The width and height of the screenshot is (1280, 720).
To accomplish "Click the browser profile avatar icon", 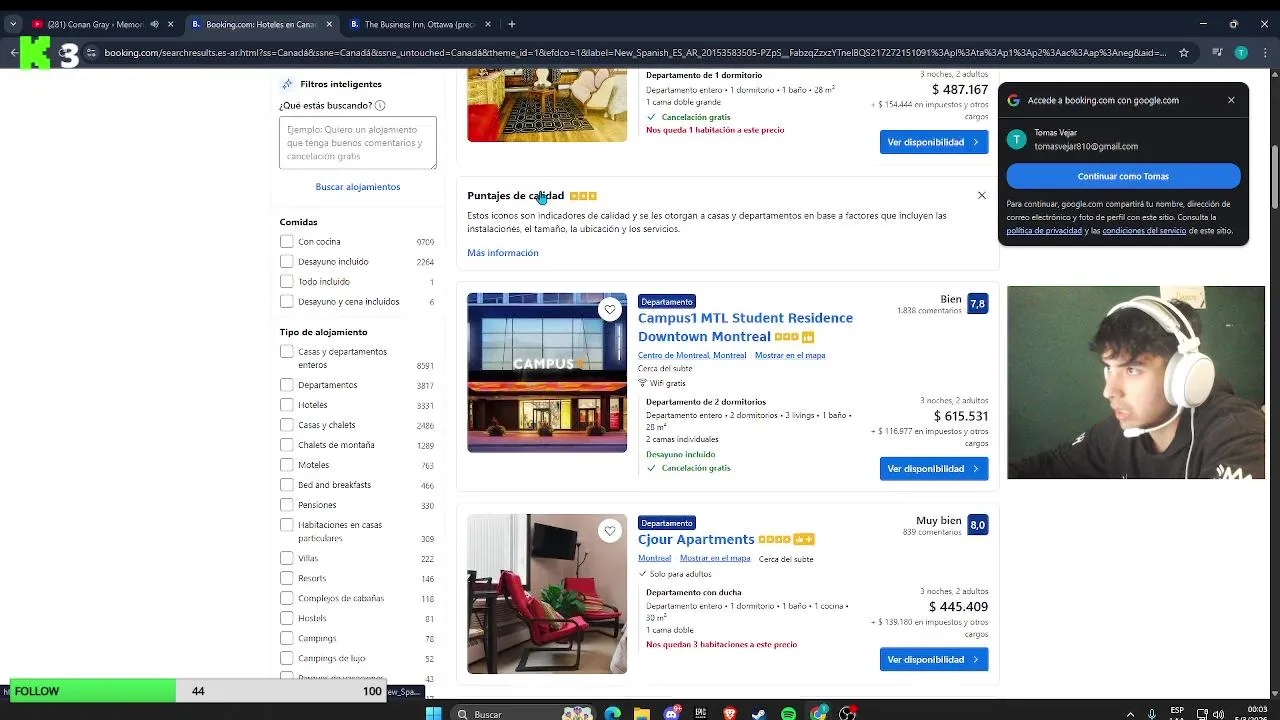I will pos(1241,52).
